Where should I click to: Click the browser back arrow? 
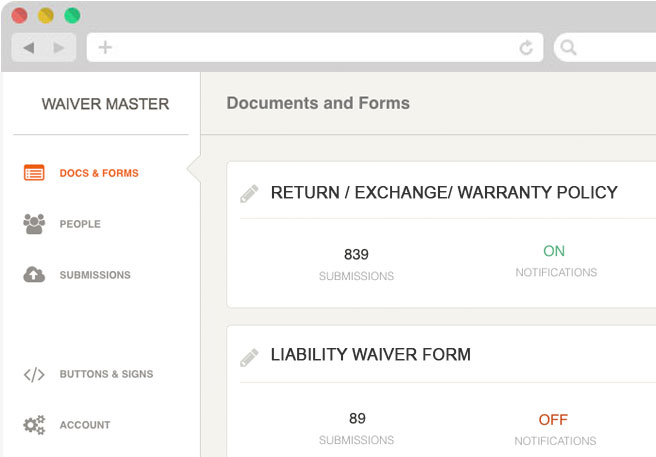tap(28, 48)
